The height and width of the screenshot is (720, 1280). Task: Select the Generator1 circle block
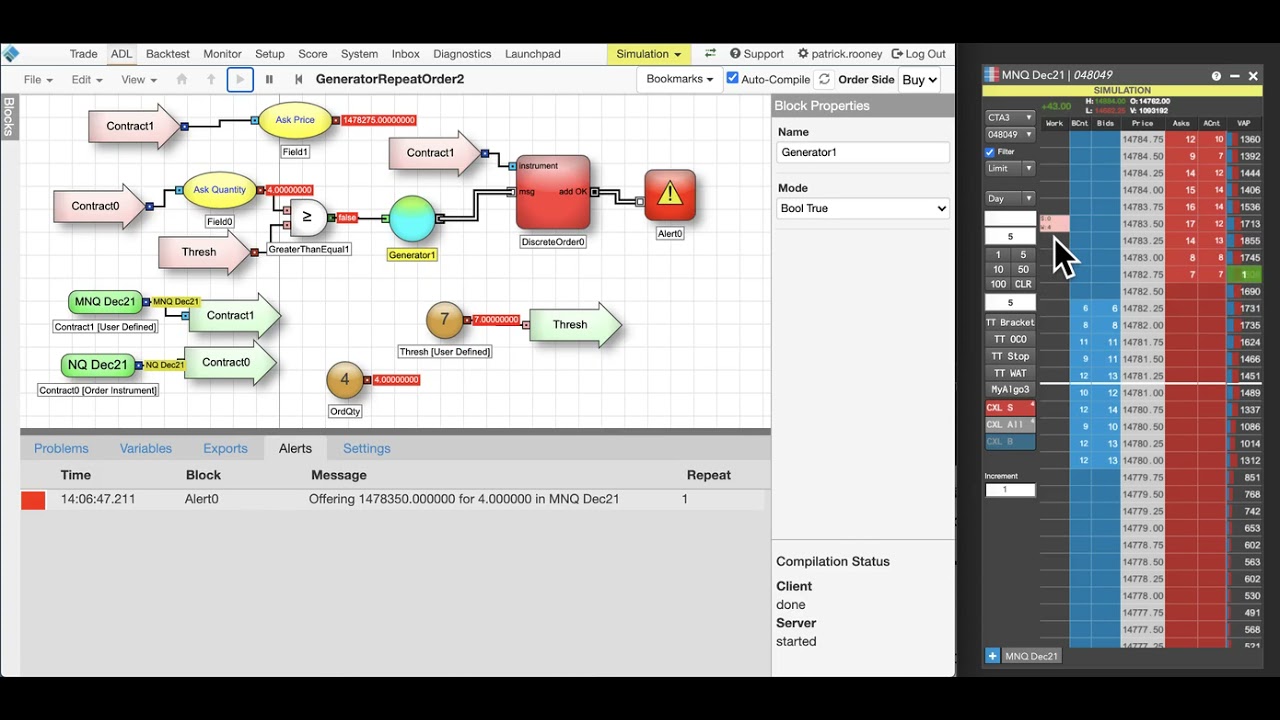click(x=412, y=218)
